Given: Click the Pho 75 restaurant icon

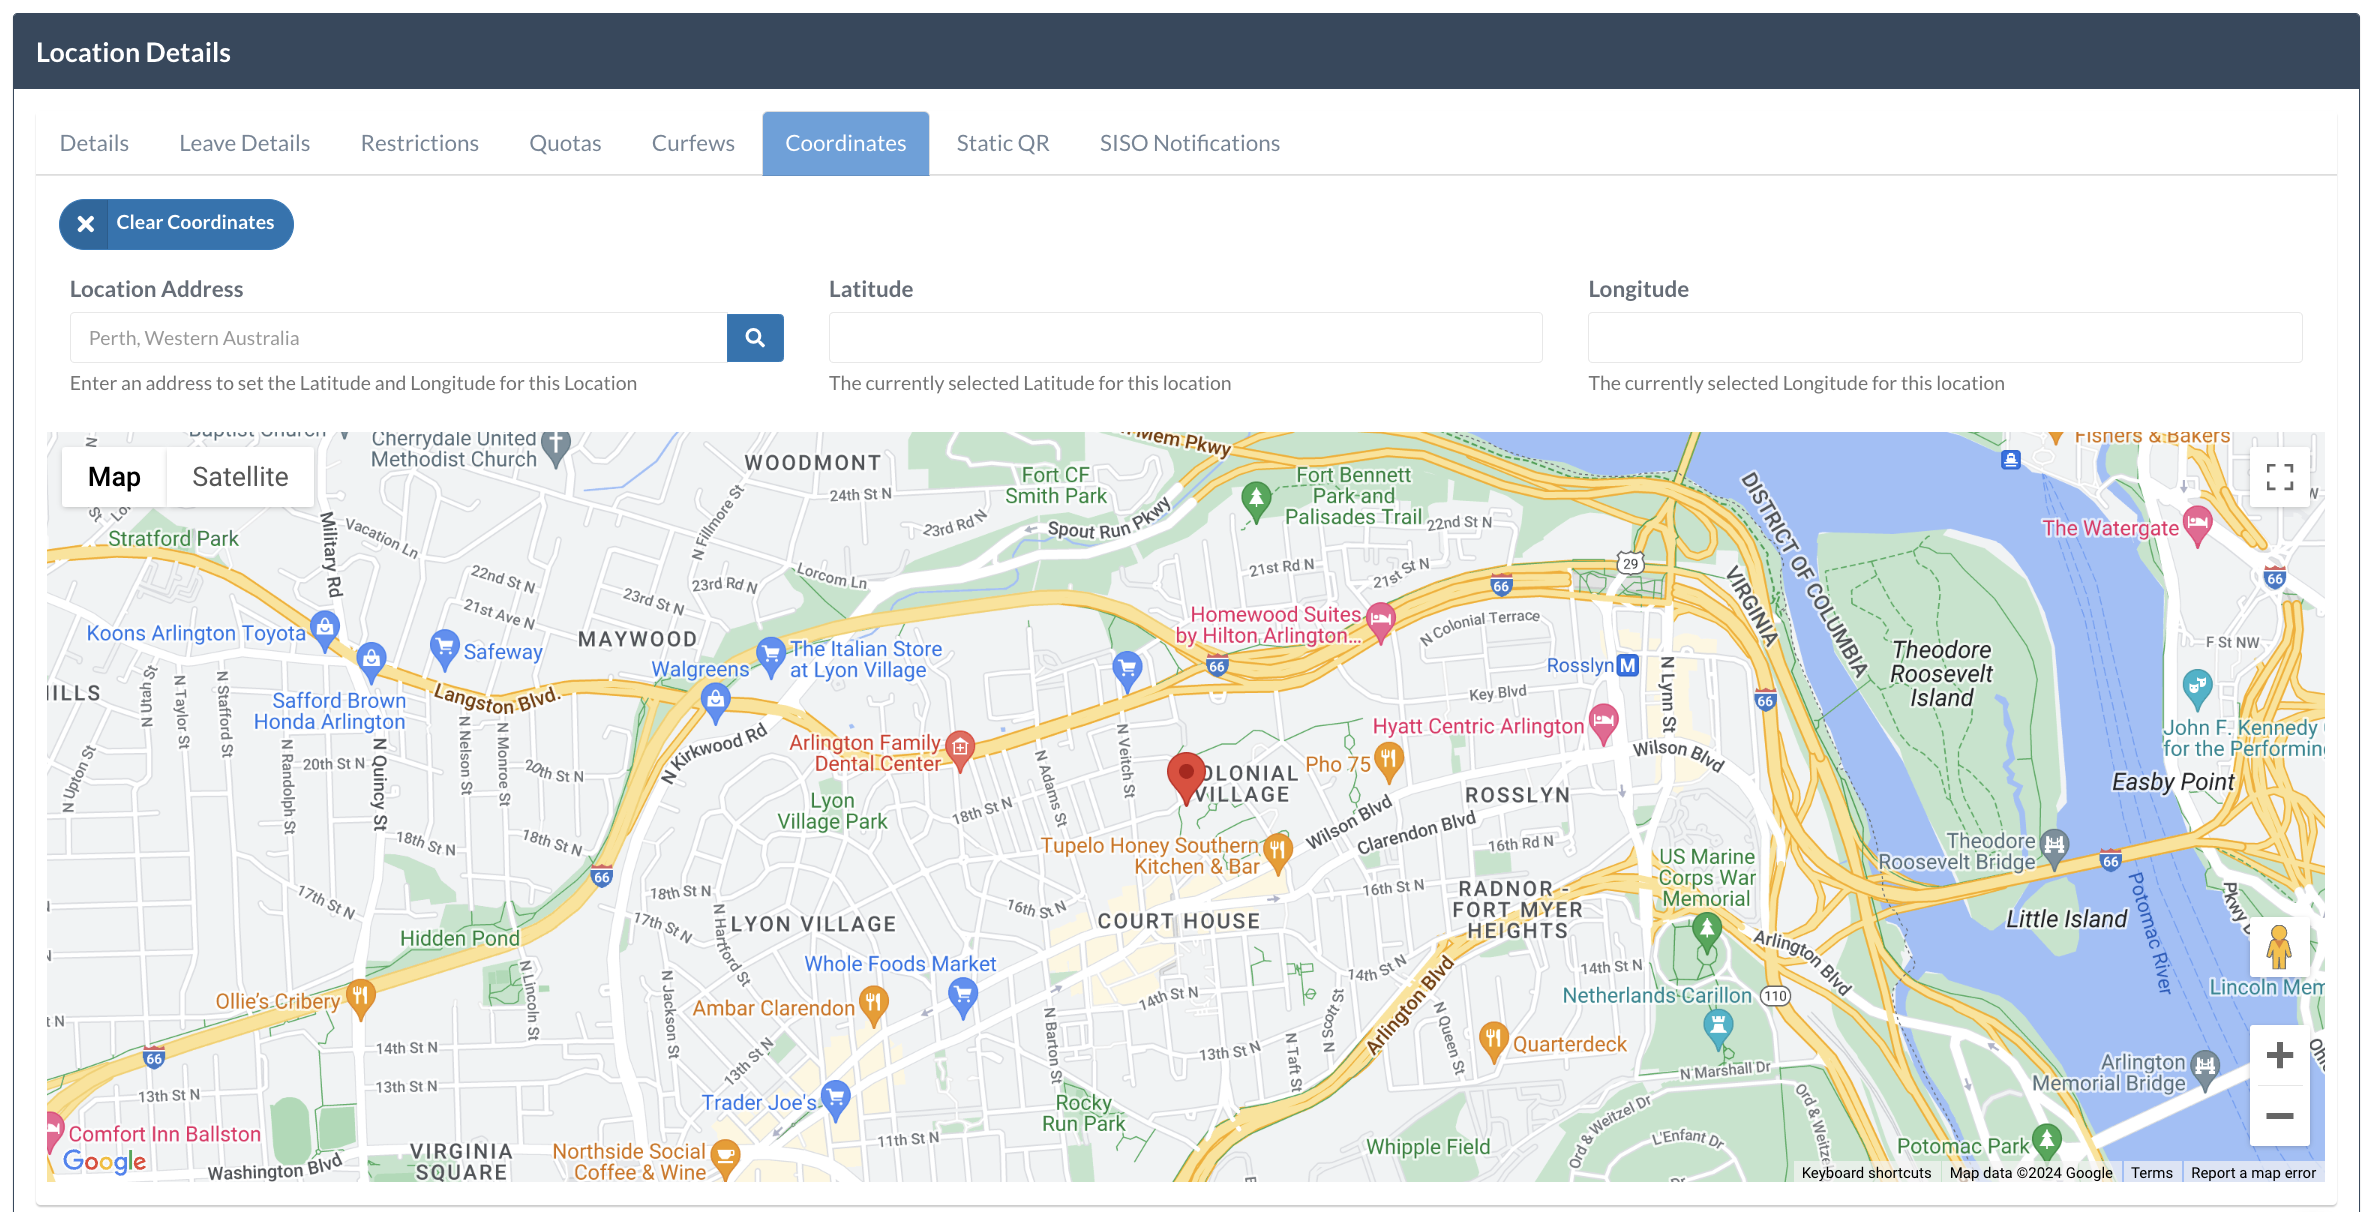Looking at the screenshot, I should (1388, 759).
